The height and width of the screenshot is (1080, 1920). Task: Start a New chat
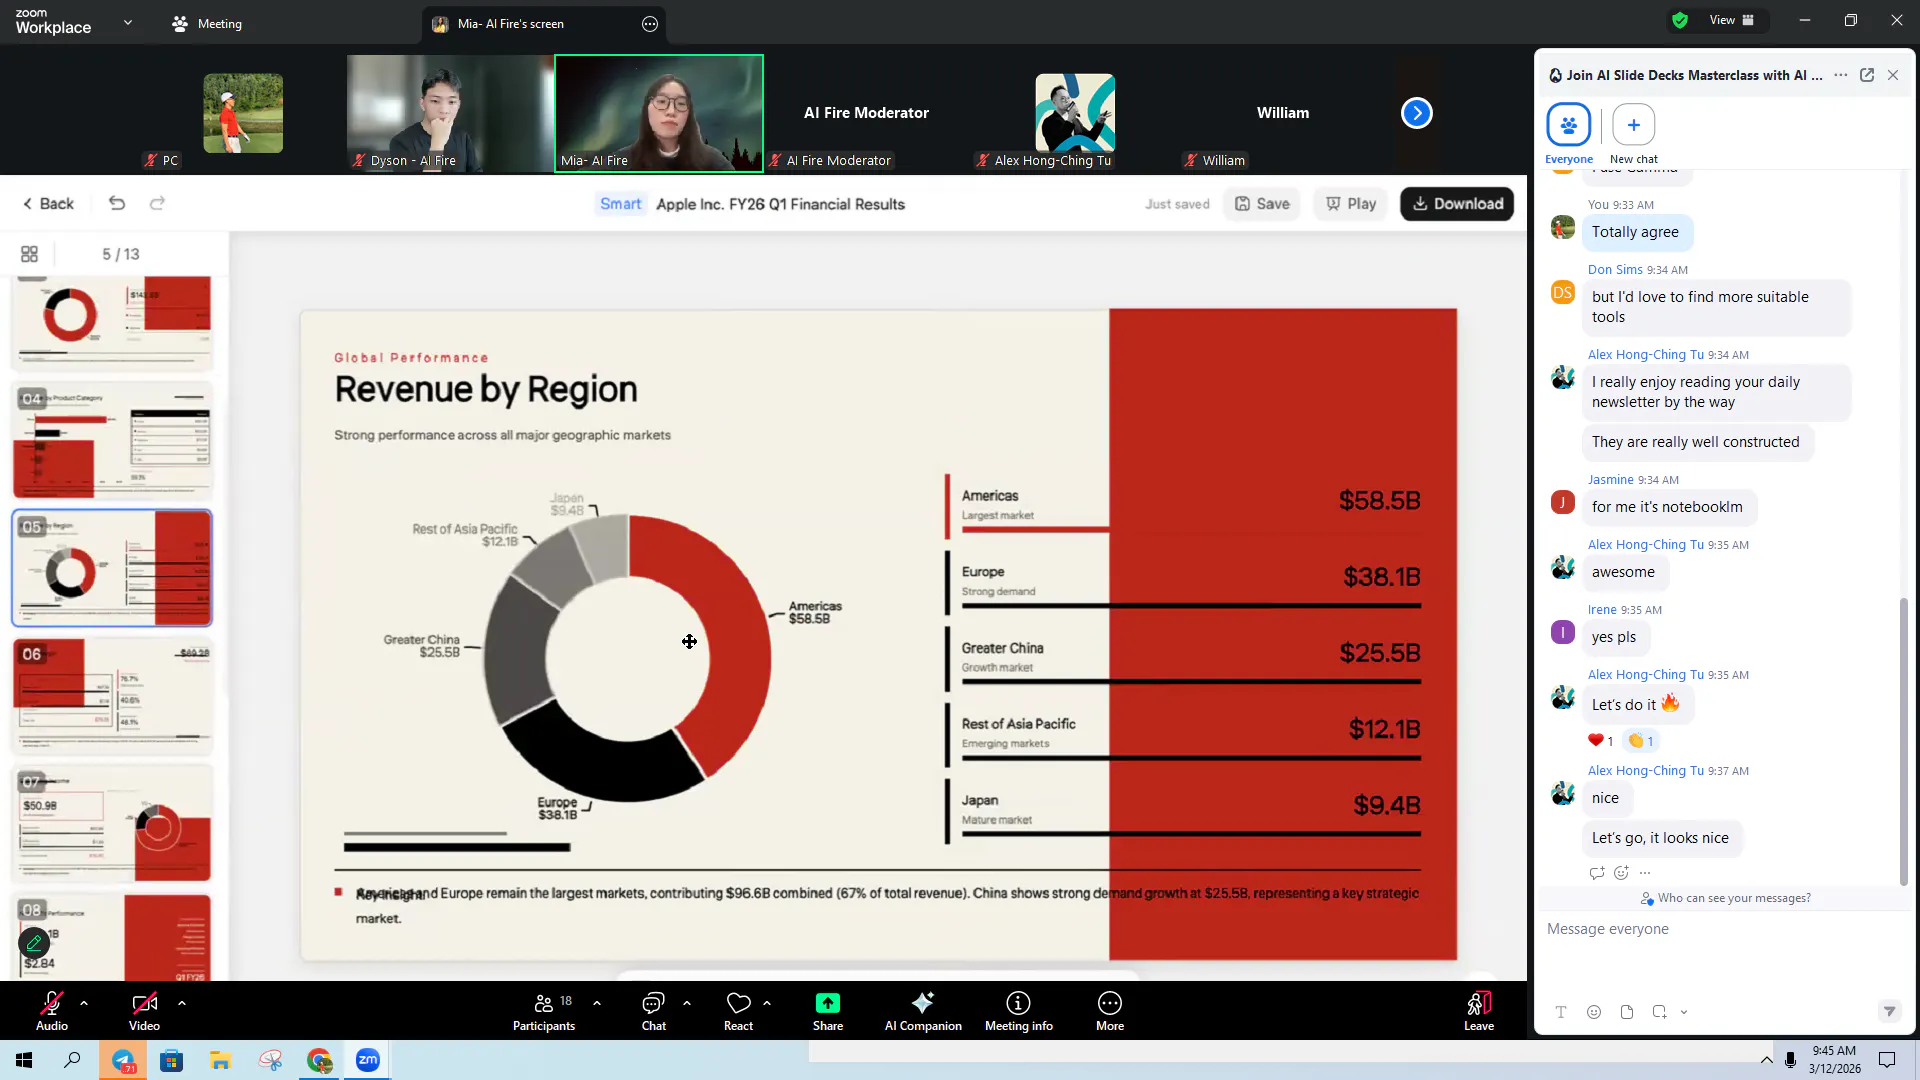pos(1634,134)
